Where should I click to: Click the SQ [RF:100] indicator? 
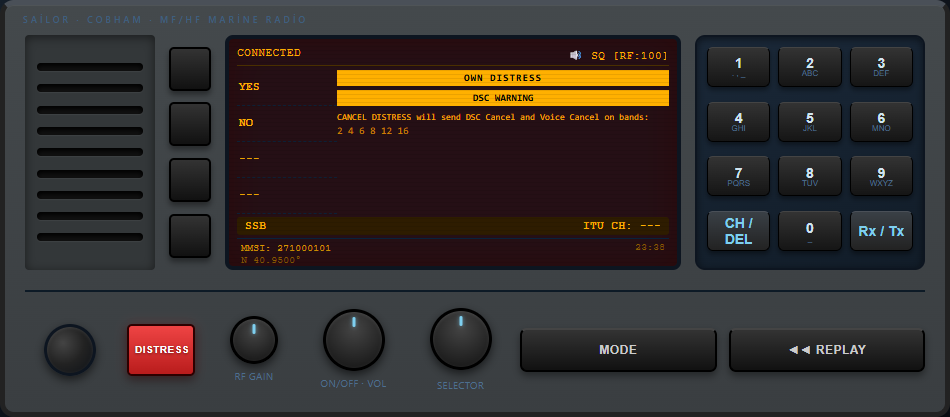pyautogui.click(x=629, y=56)
